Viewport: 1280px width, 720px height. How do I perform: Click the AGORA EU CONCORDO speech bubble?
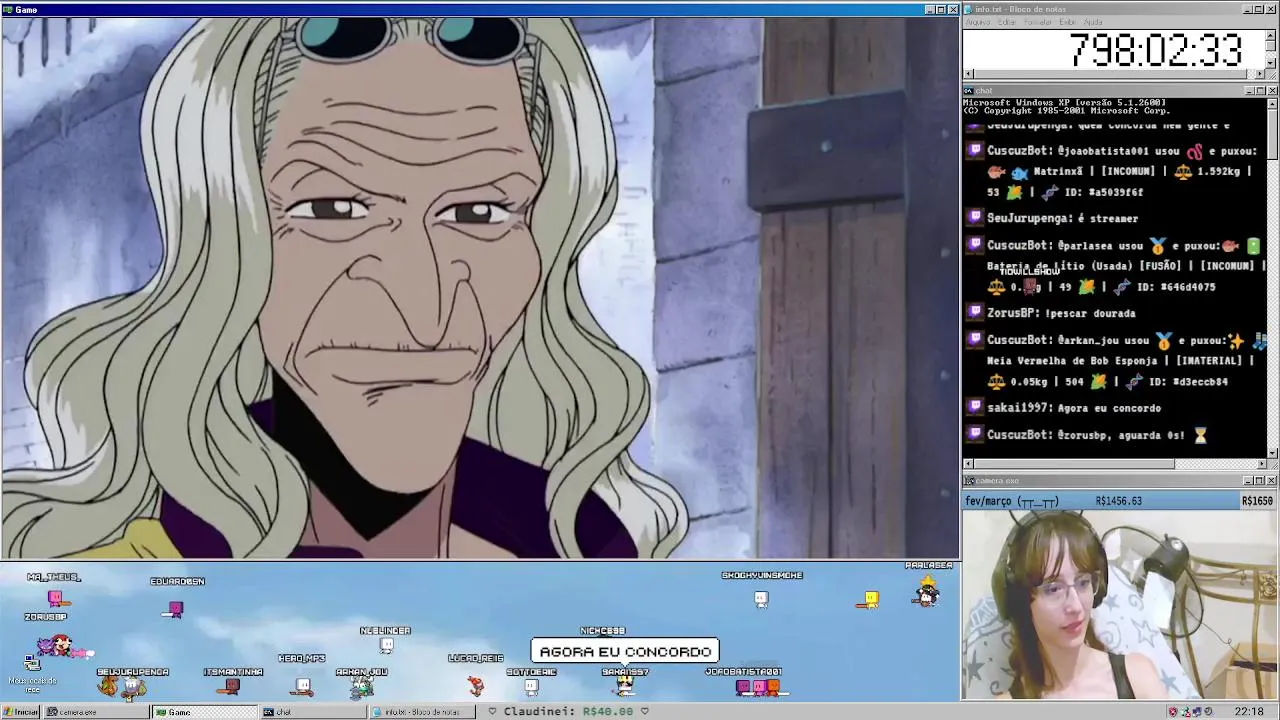(625, 652)
